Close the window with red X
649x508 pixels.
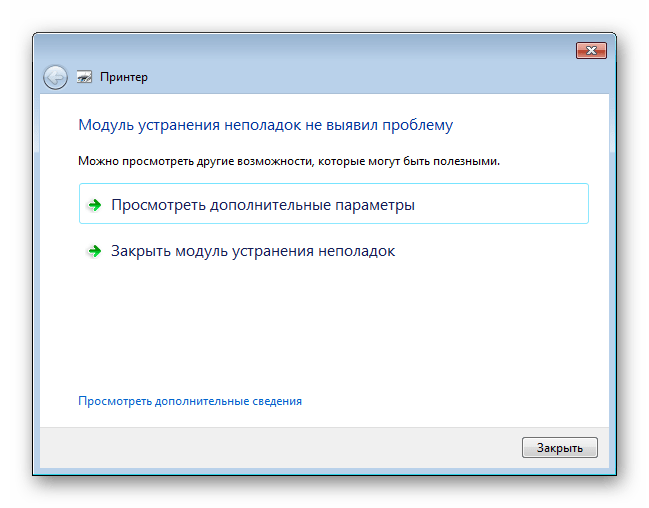tap(591, 51)
